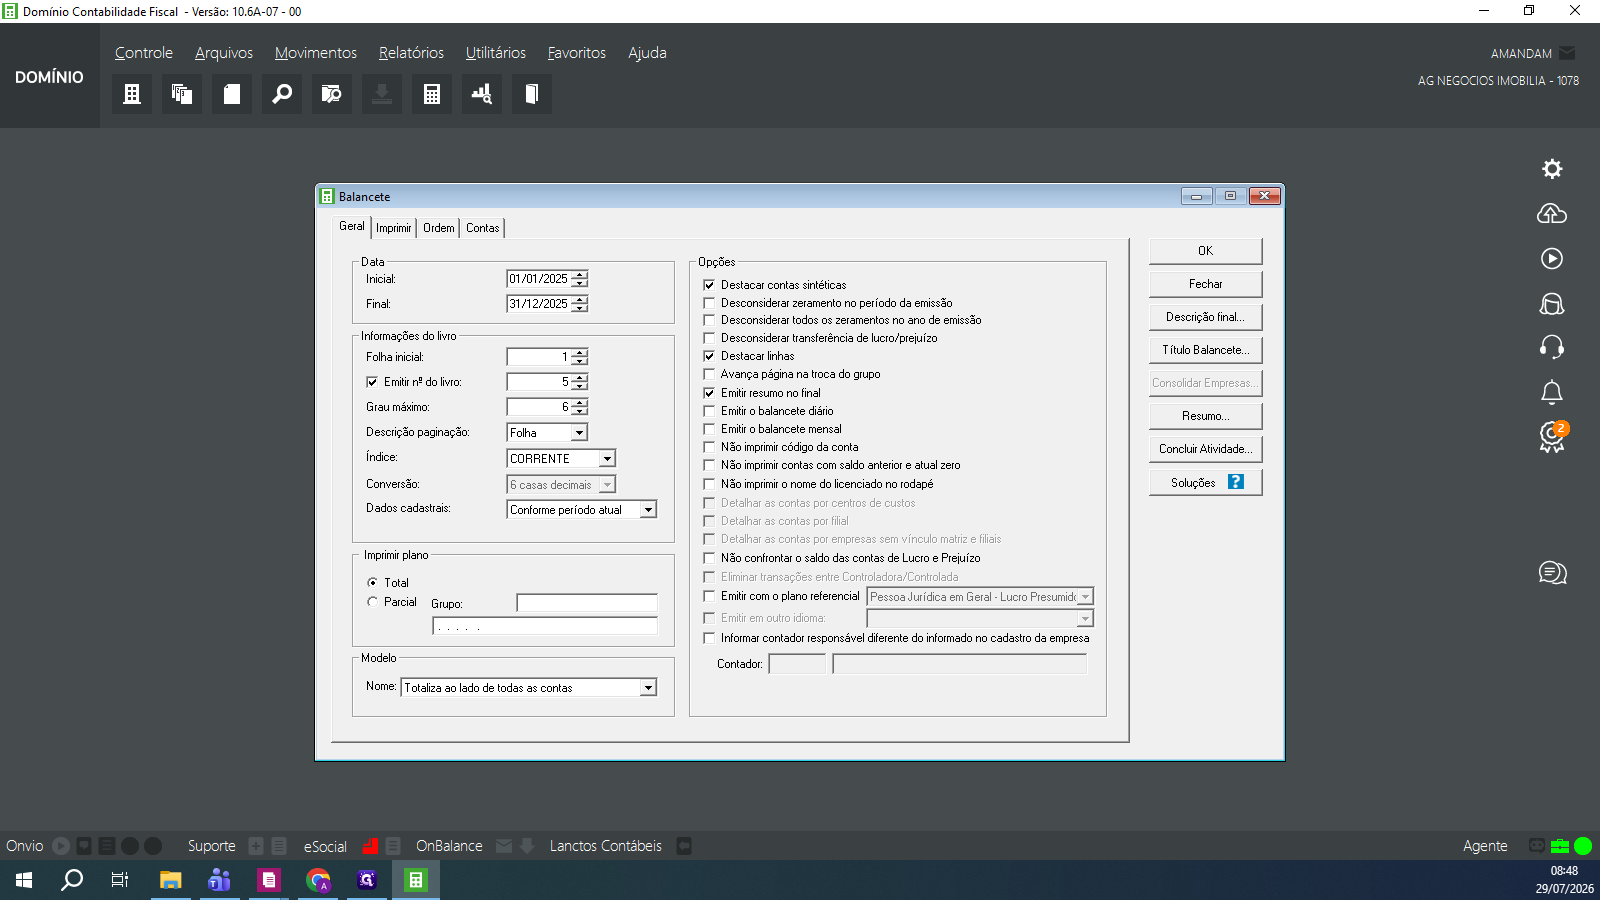
Task: Open the Índice dropdown showing CORRENTE
Action: (x=607, y=459)
